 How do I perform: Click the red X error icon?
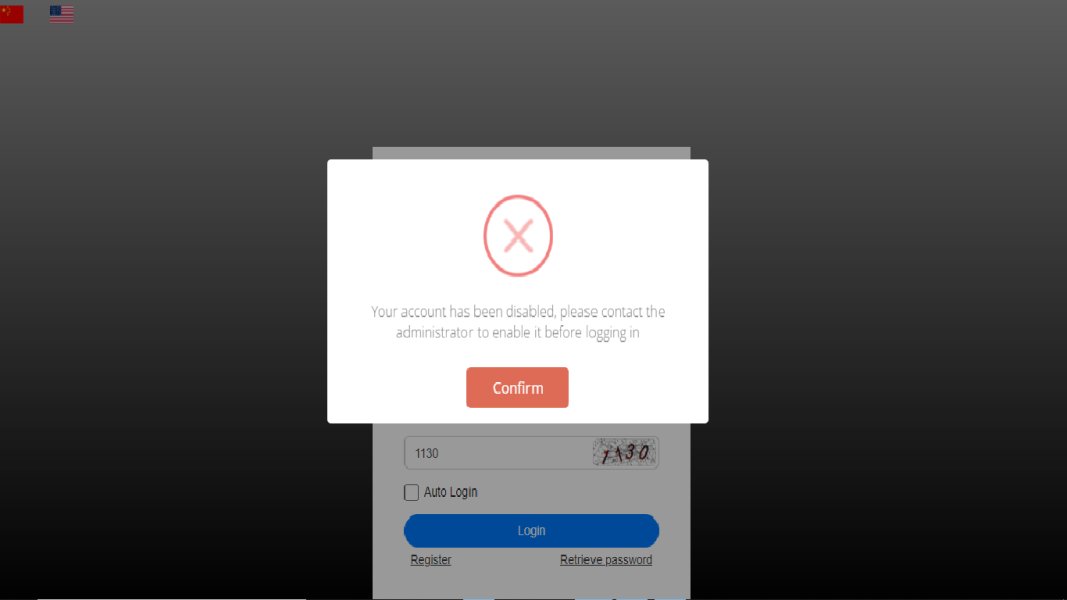[x=518, y=235]
